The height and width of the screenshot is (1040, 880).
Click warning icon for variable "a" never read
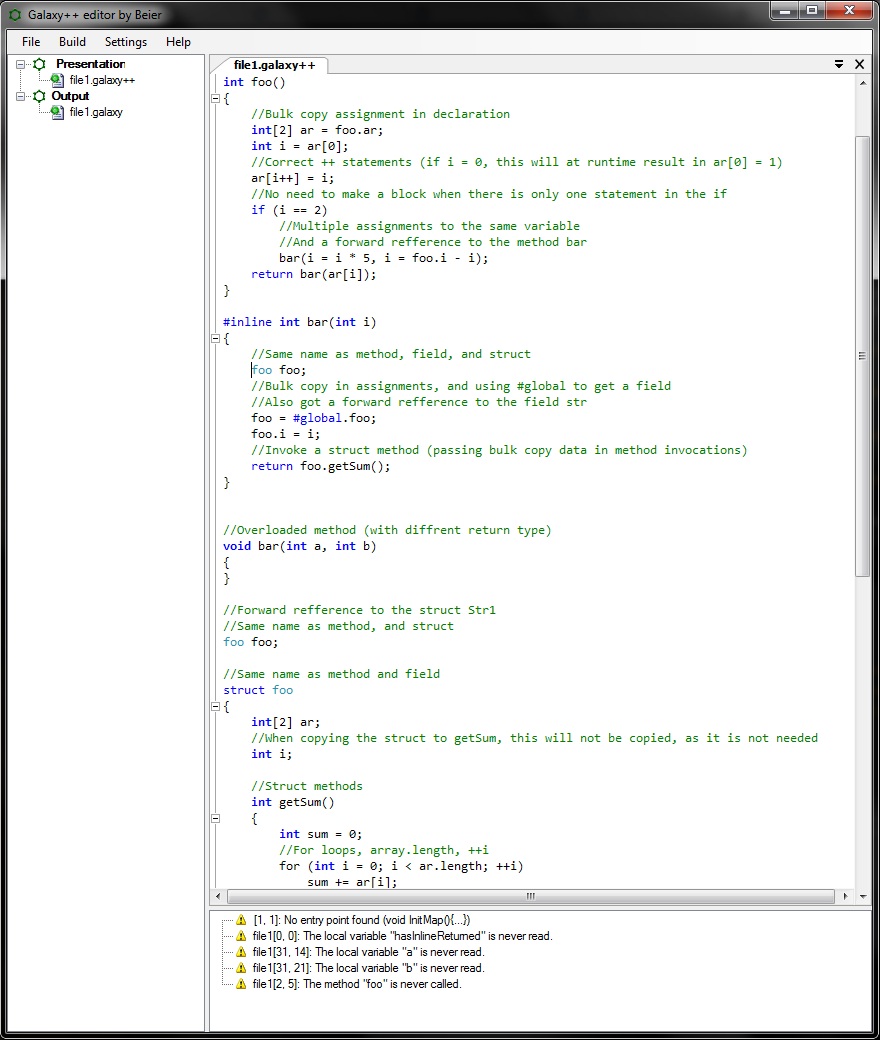[x=240, y=952]
